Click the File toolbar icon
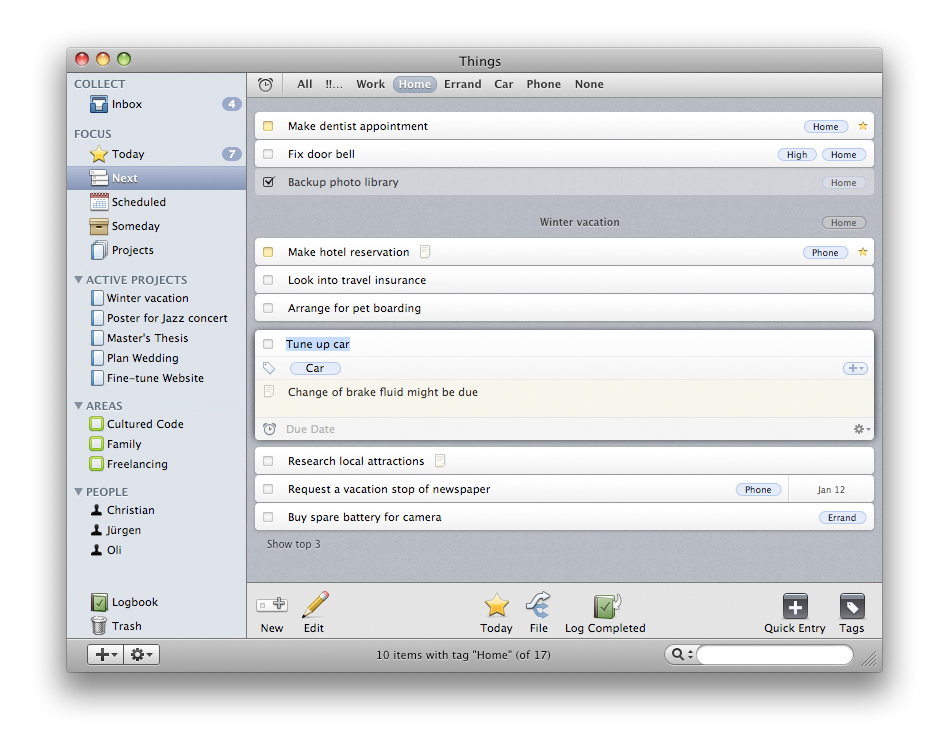This screenshot has width=950, height=750. (x=538, y=605)
